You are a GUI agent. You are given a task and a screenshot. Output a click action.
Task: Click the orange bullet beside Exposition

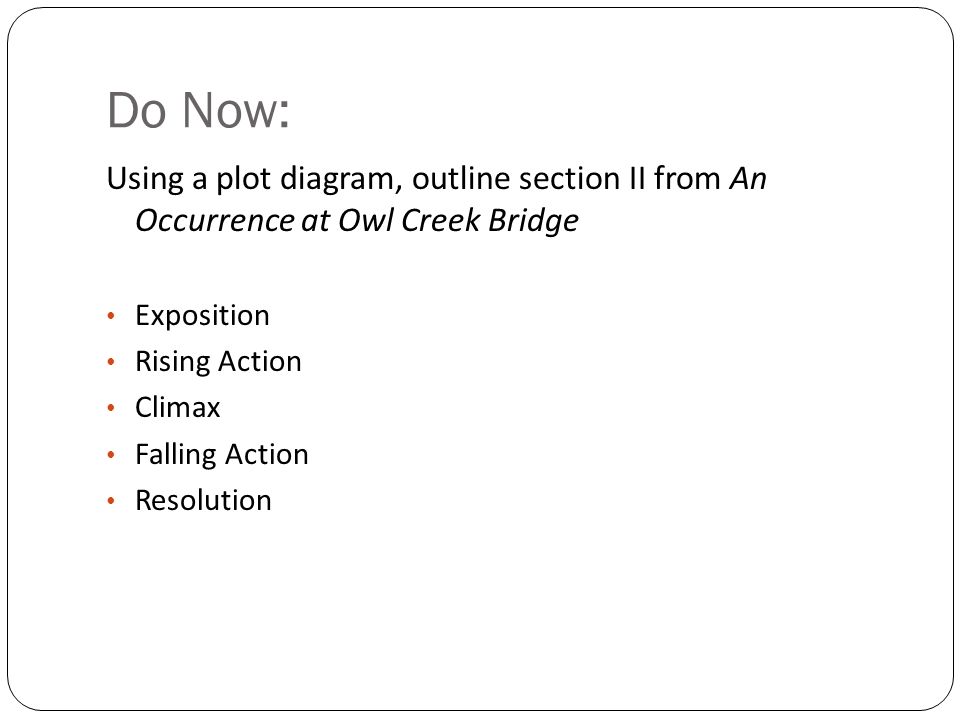[x=111, y=316]
